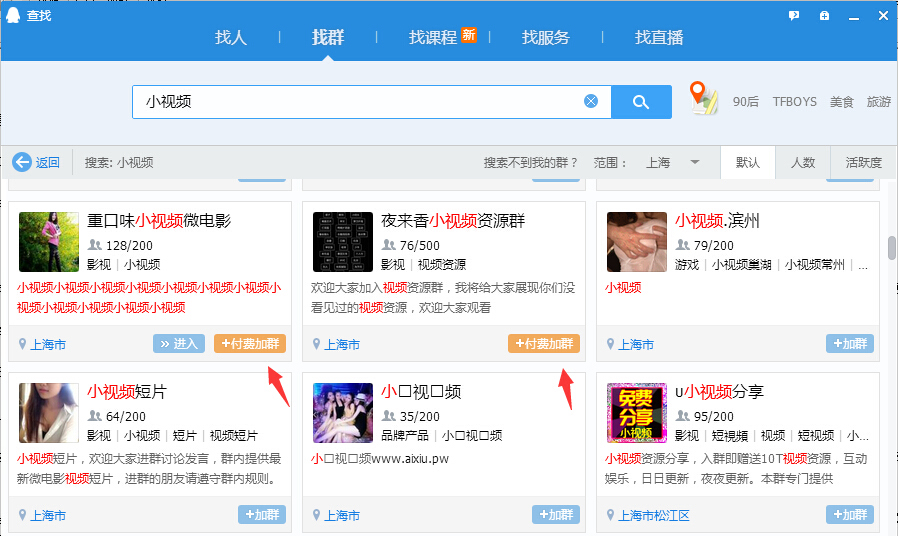The height and width of the screenshot is (536, 898).
Task: Click 付费加群 on 夜来香小视频资源群 card
Action: pyautogui.click(x=544, y=344)
